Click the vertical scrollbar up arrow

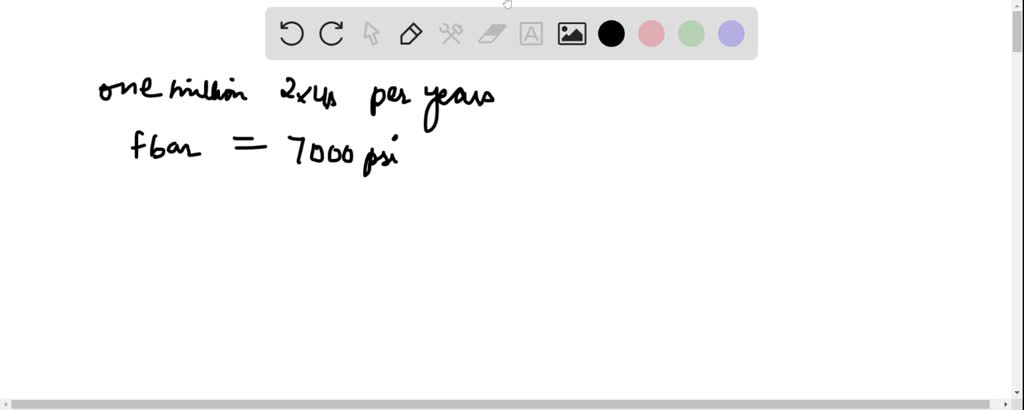[x=1017, y=5]
